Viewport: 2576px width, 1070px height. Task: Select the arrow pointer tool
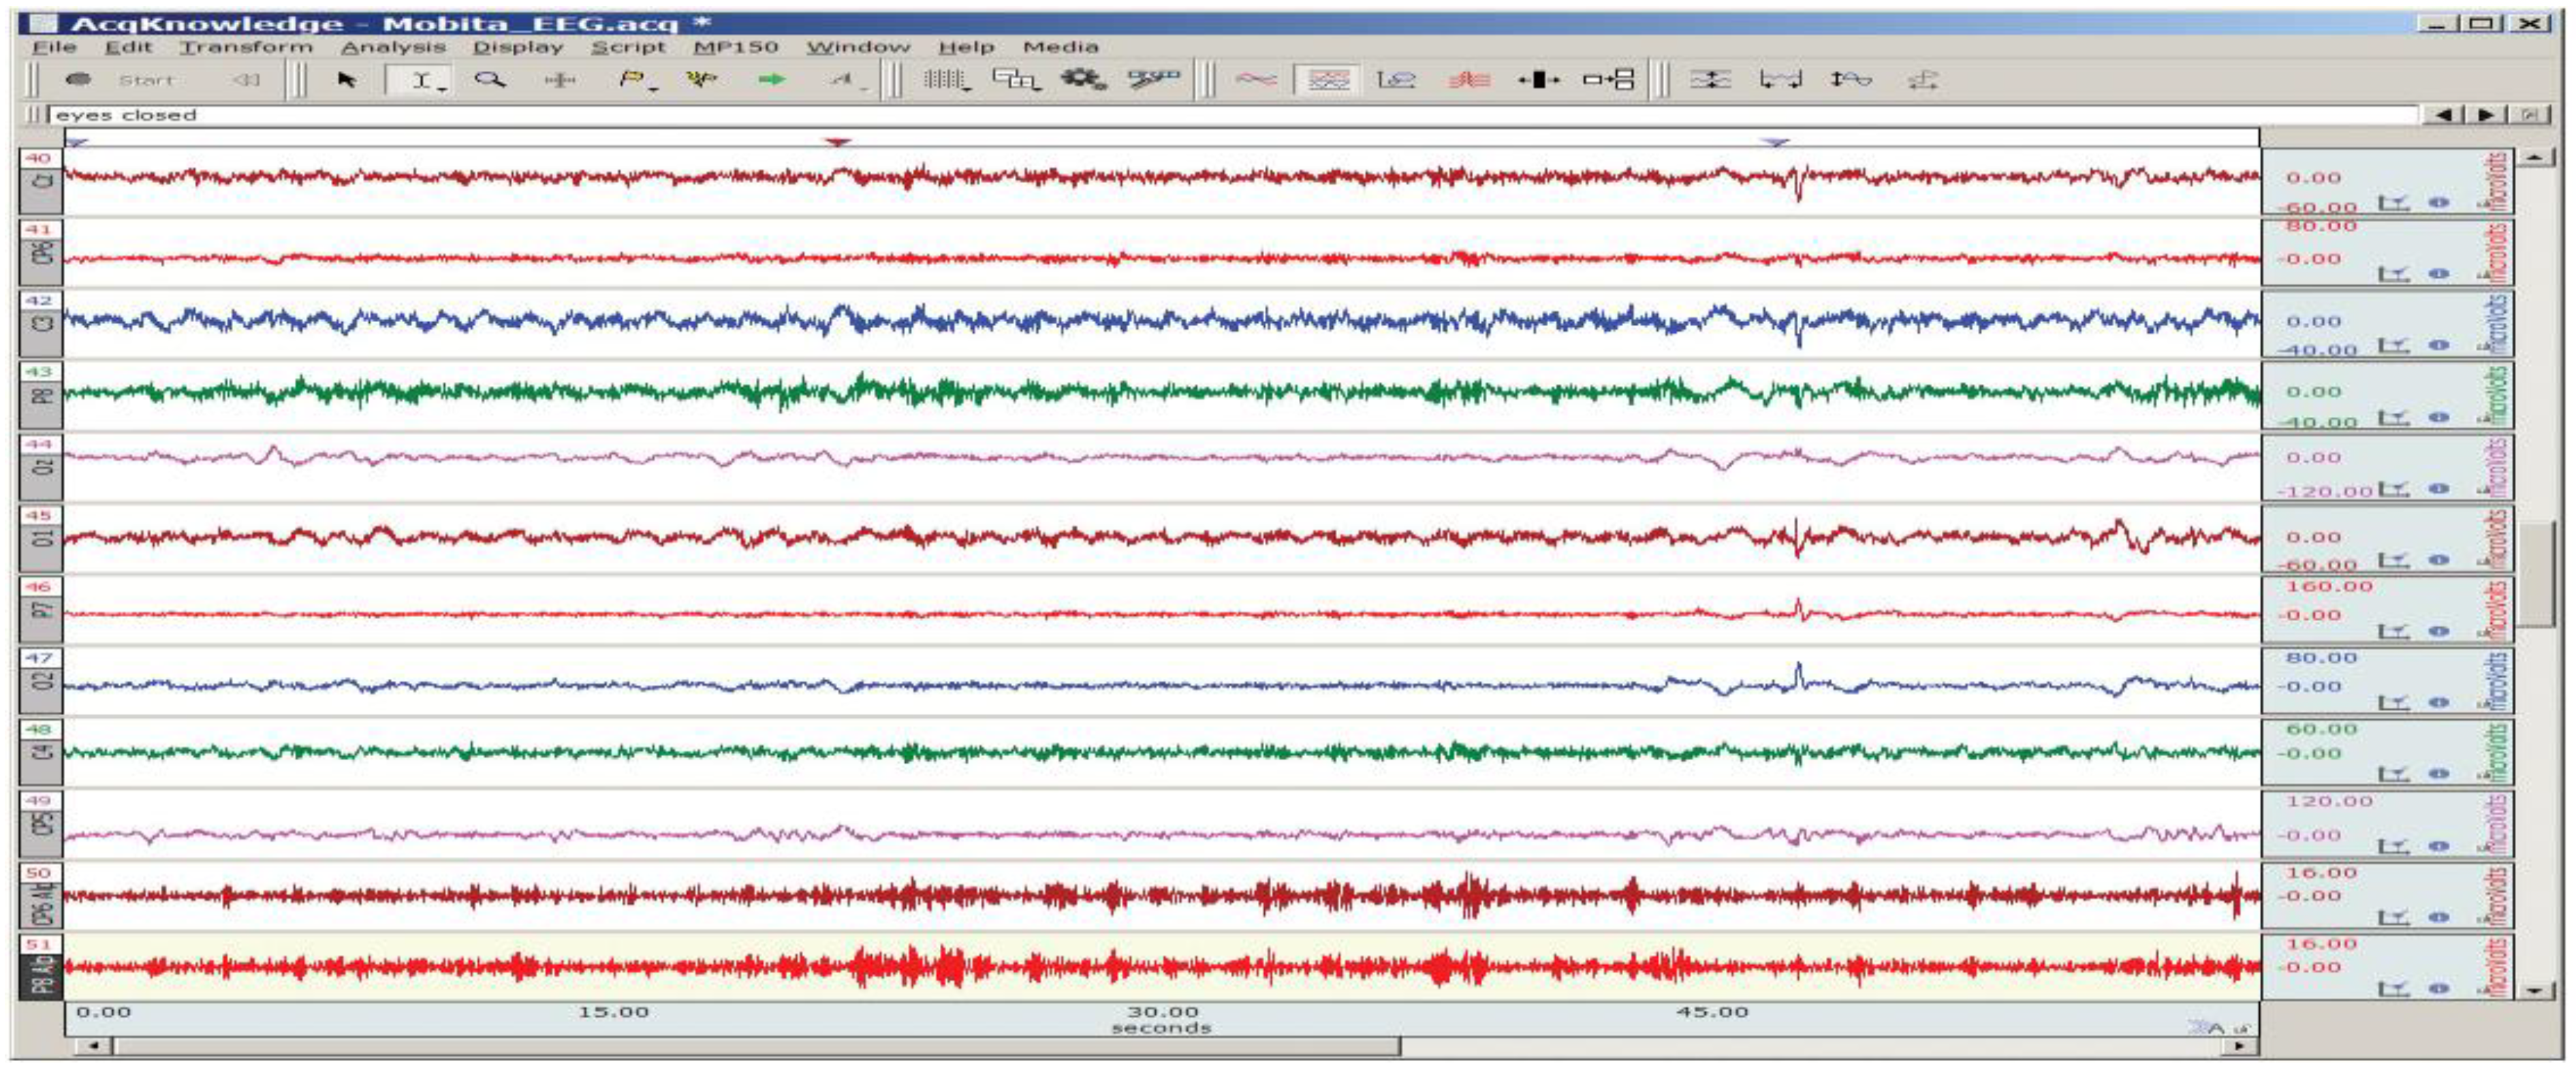point(347,80)
